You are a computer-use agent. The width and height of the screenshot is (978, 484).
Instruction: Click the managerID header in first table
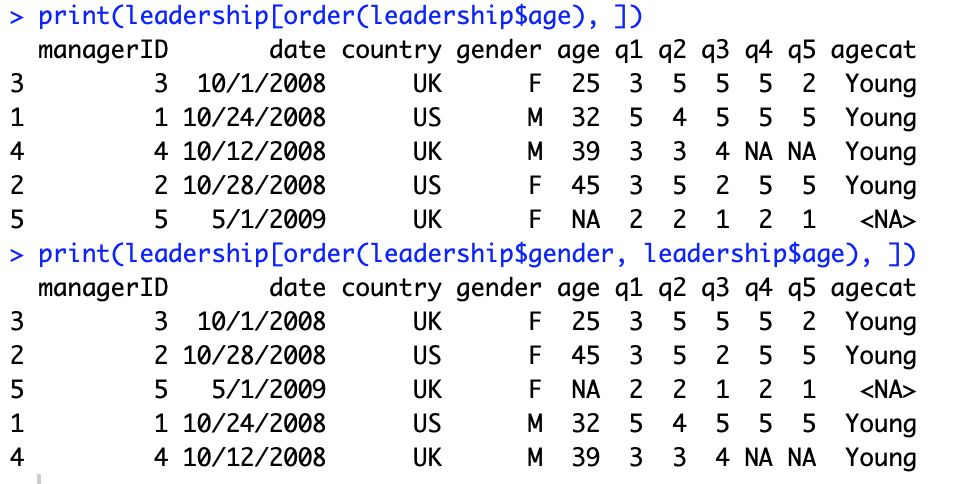[x=103, y=51]
